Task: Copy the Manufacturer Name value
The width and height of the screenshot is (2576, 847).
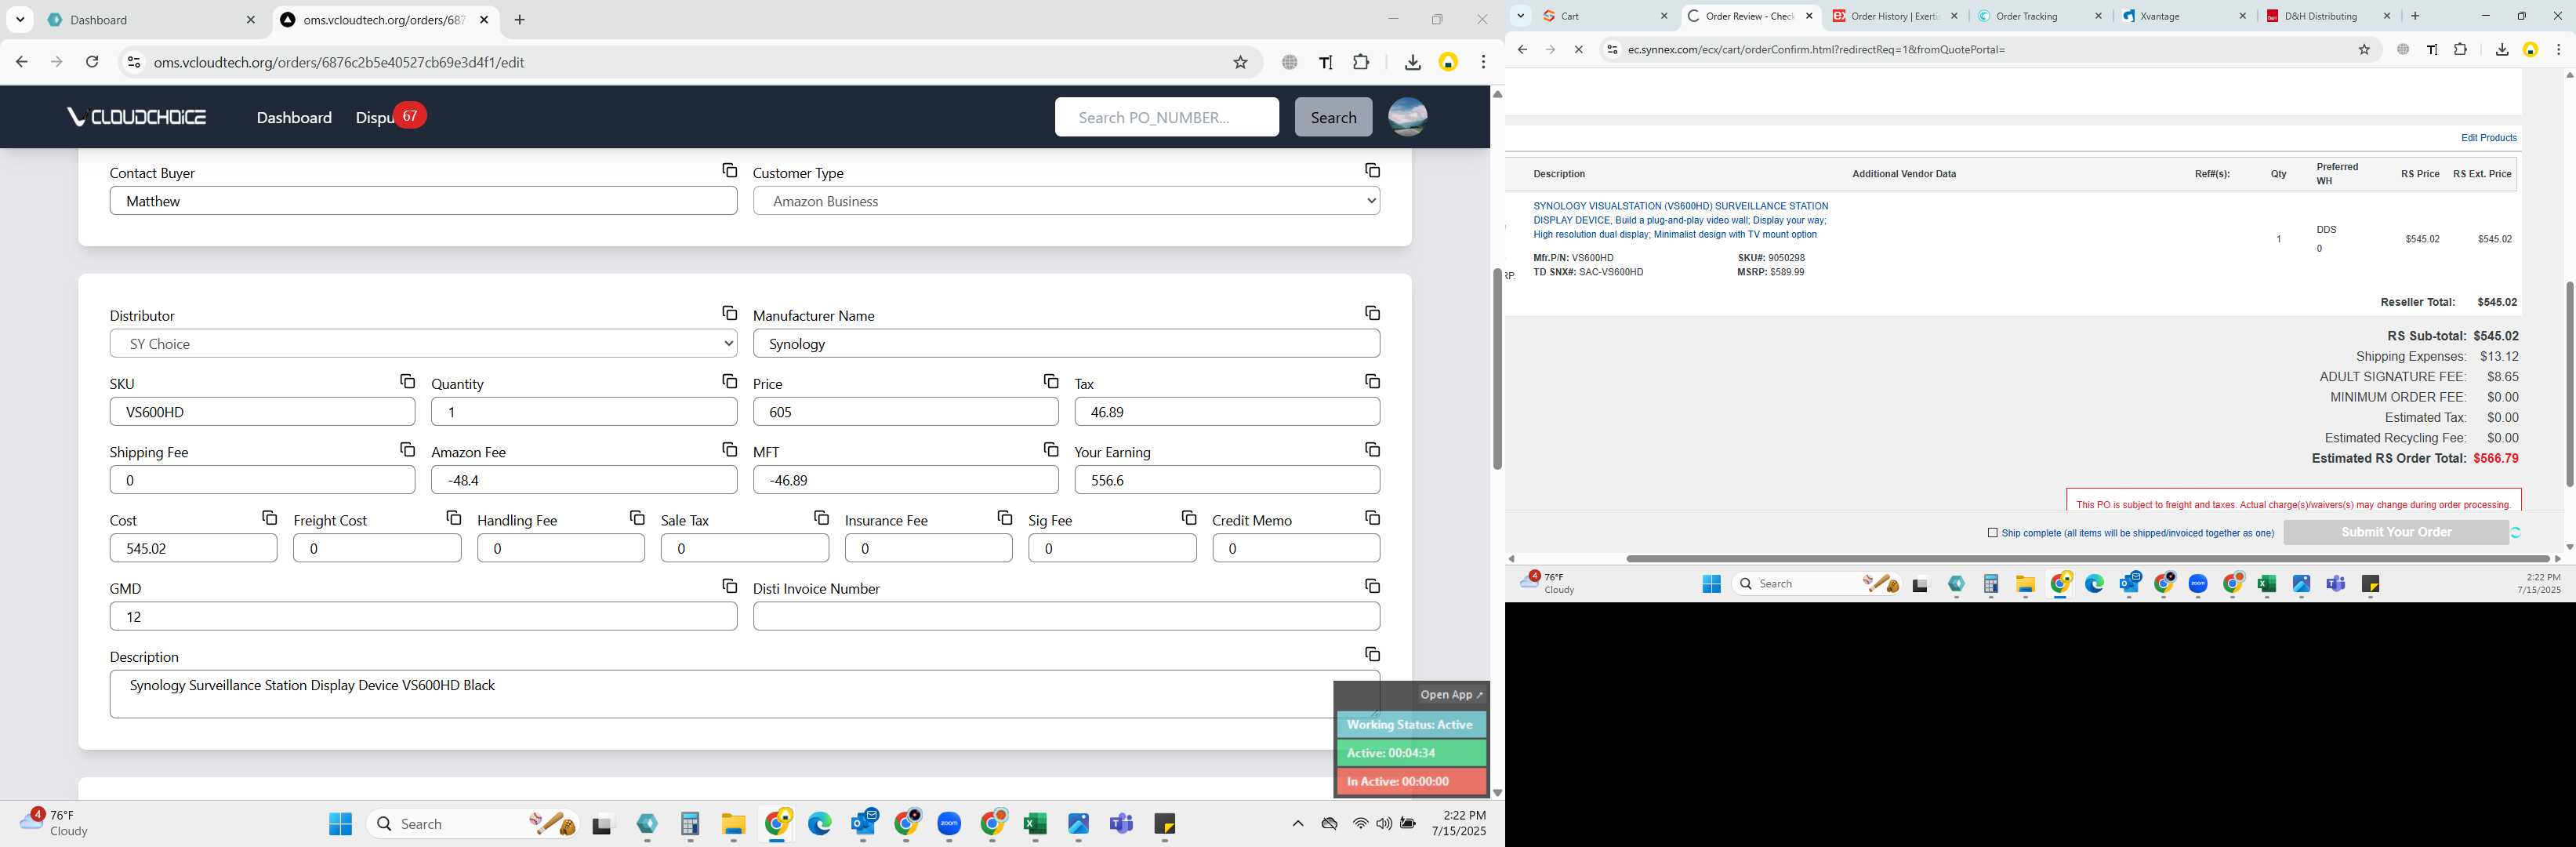Action: point(1372,314)
